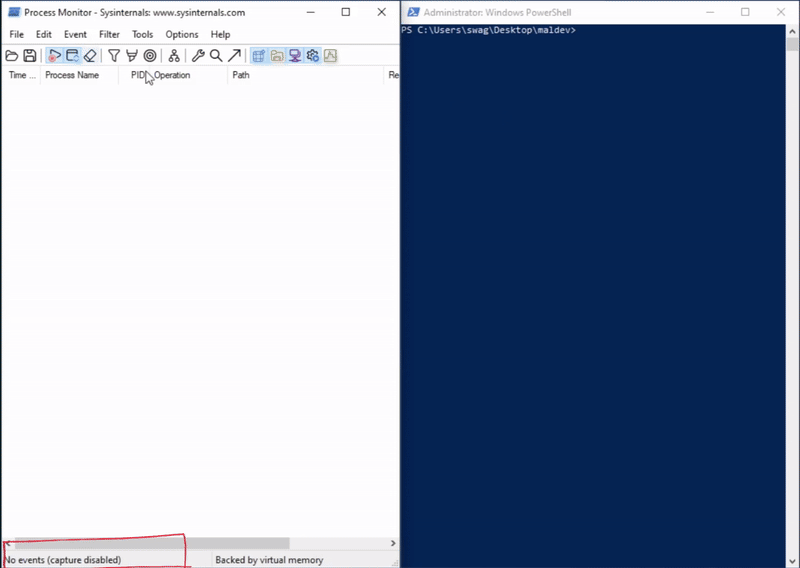Open the Tools menu
Viewport: 800px width, 568px height.
pos(142,34)
